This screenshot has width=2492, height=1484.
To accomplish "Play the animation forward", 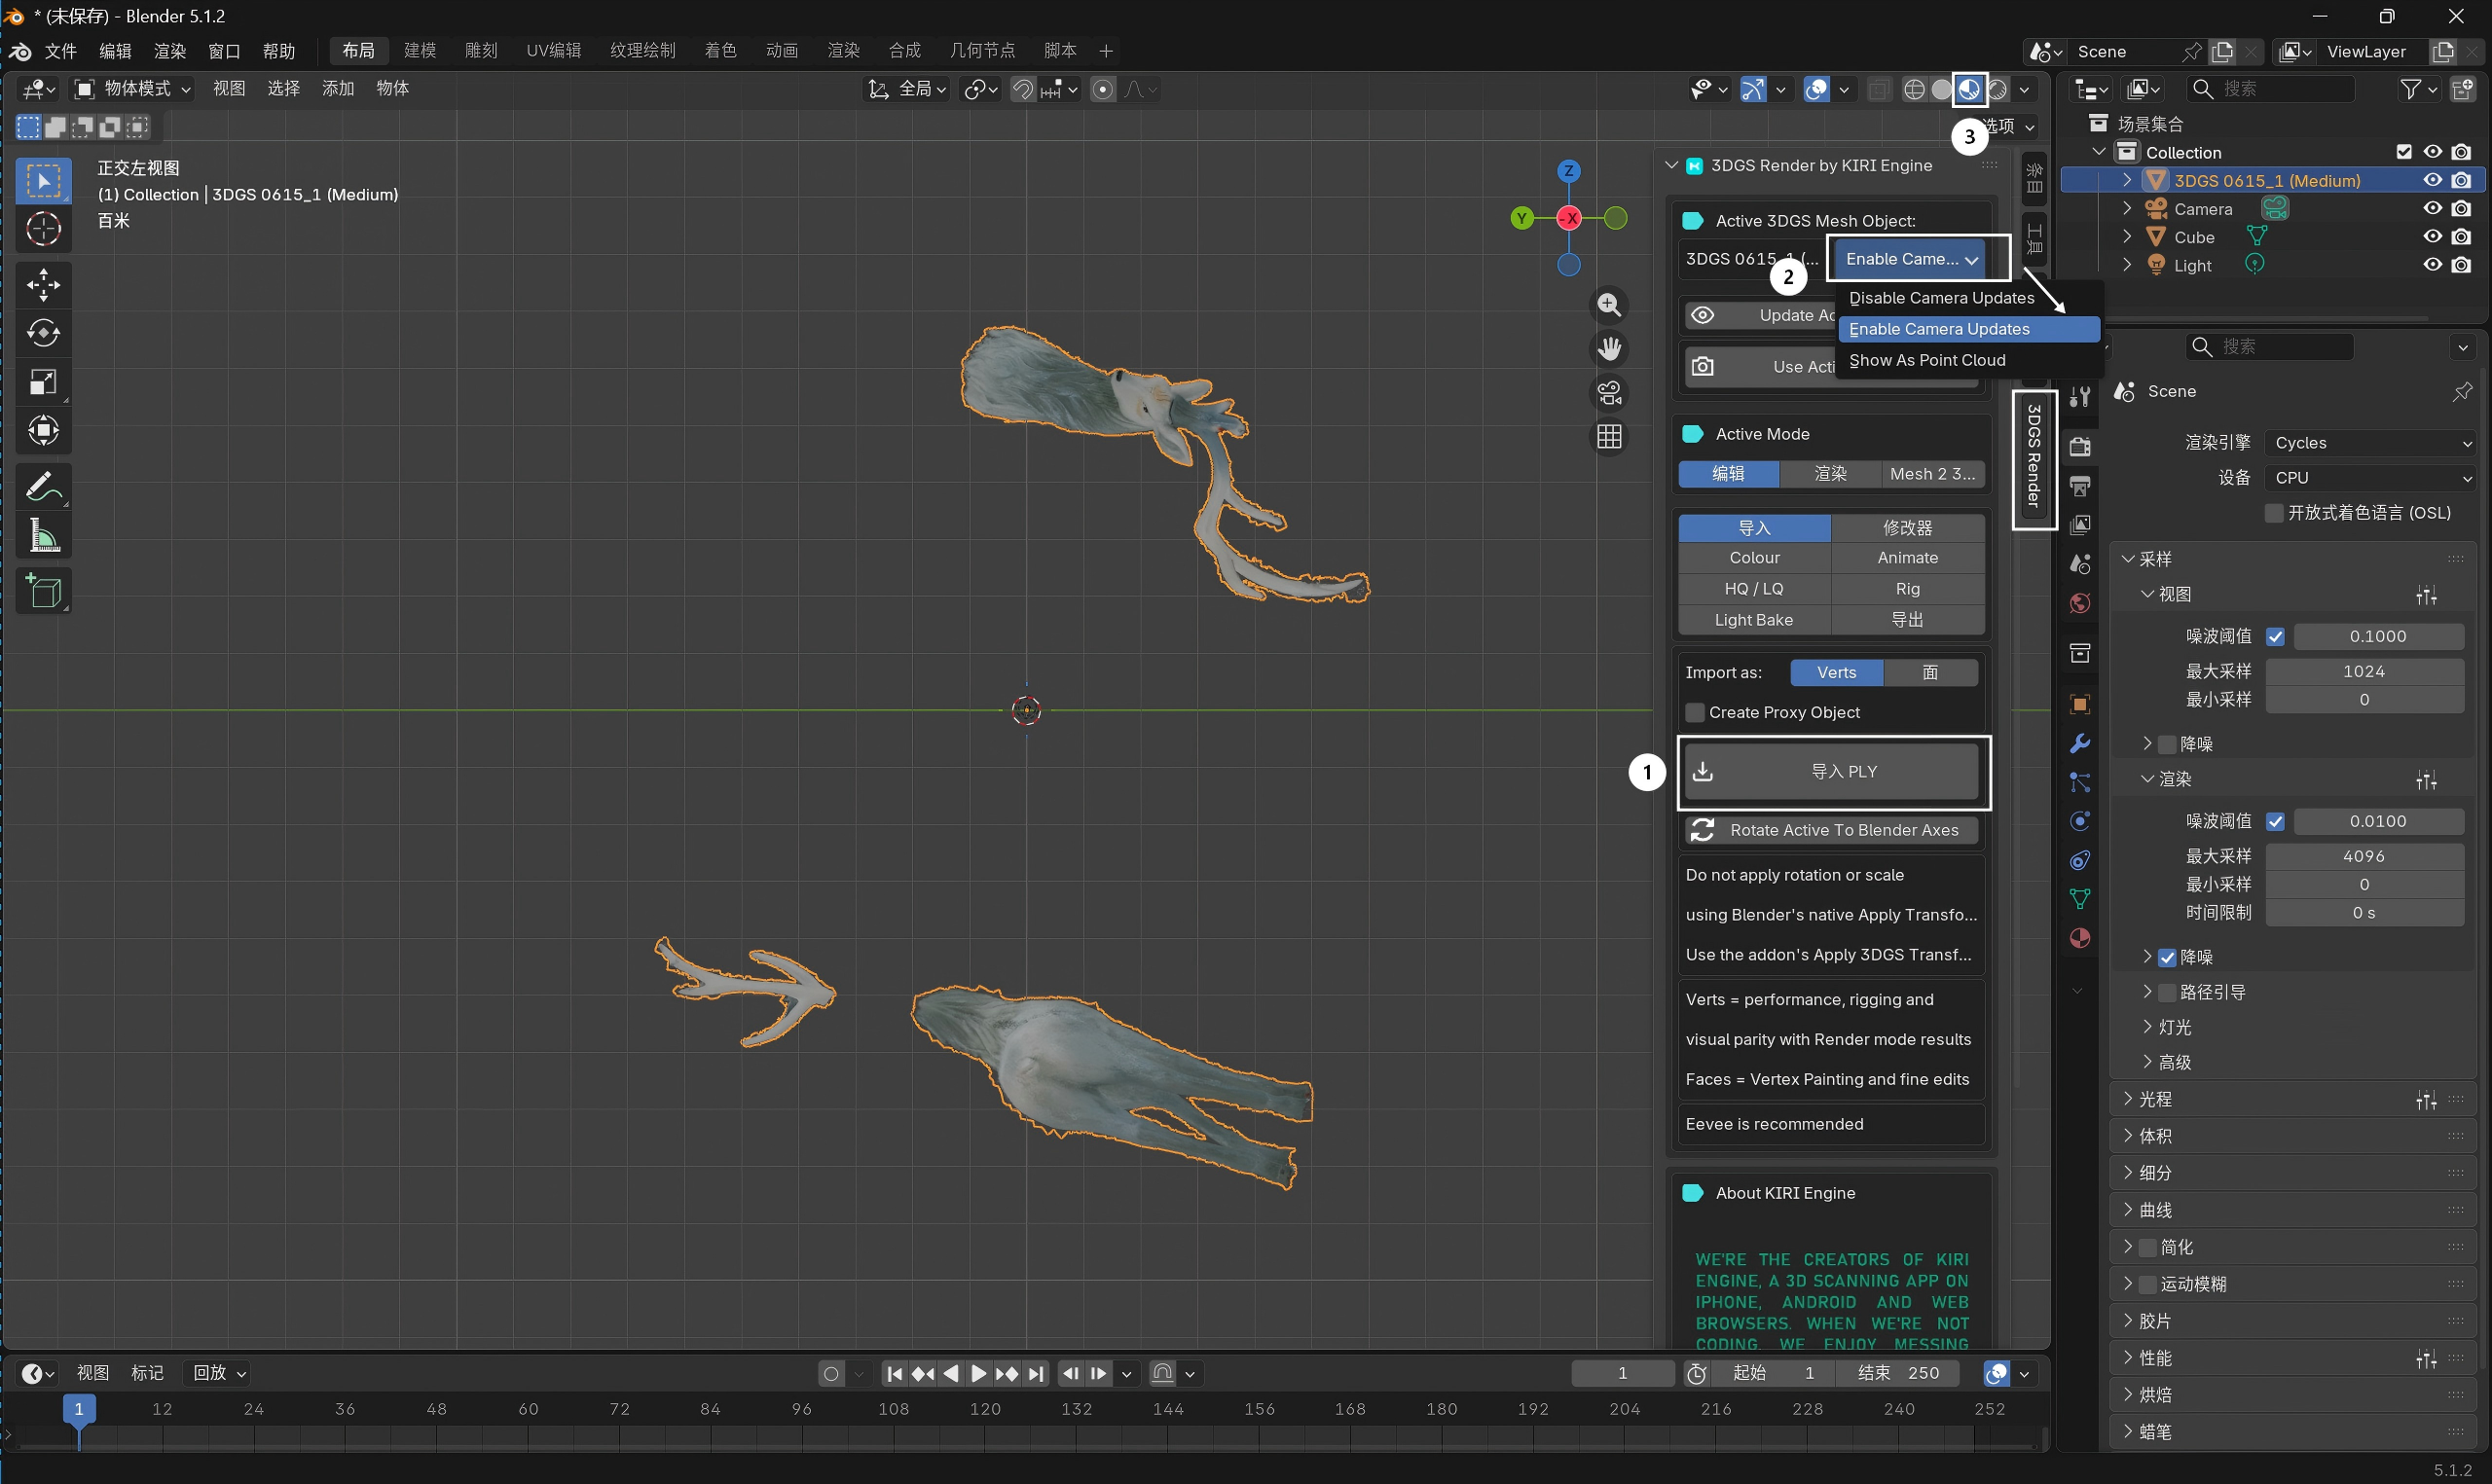I will [979, 1373].
